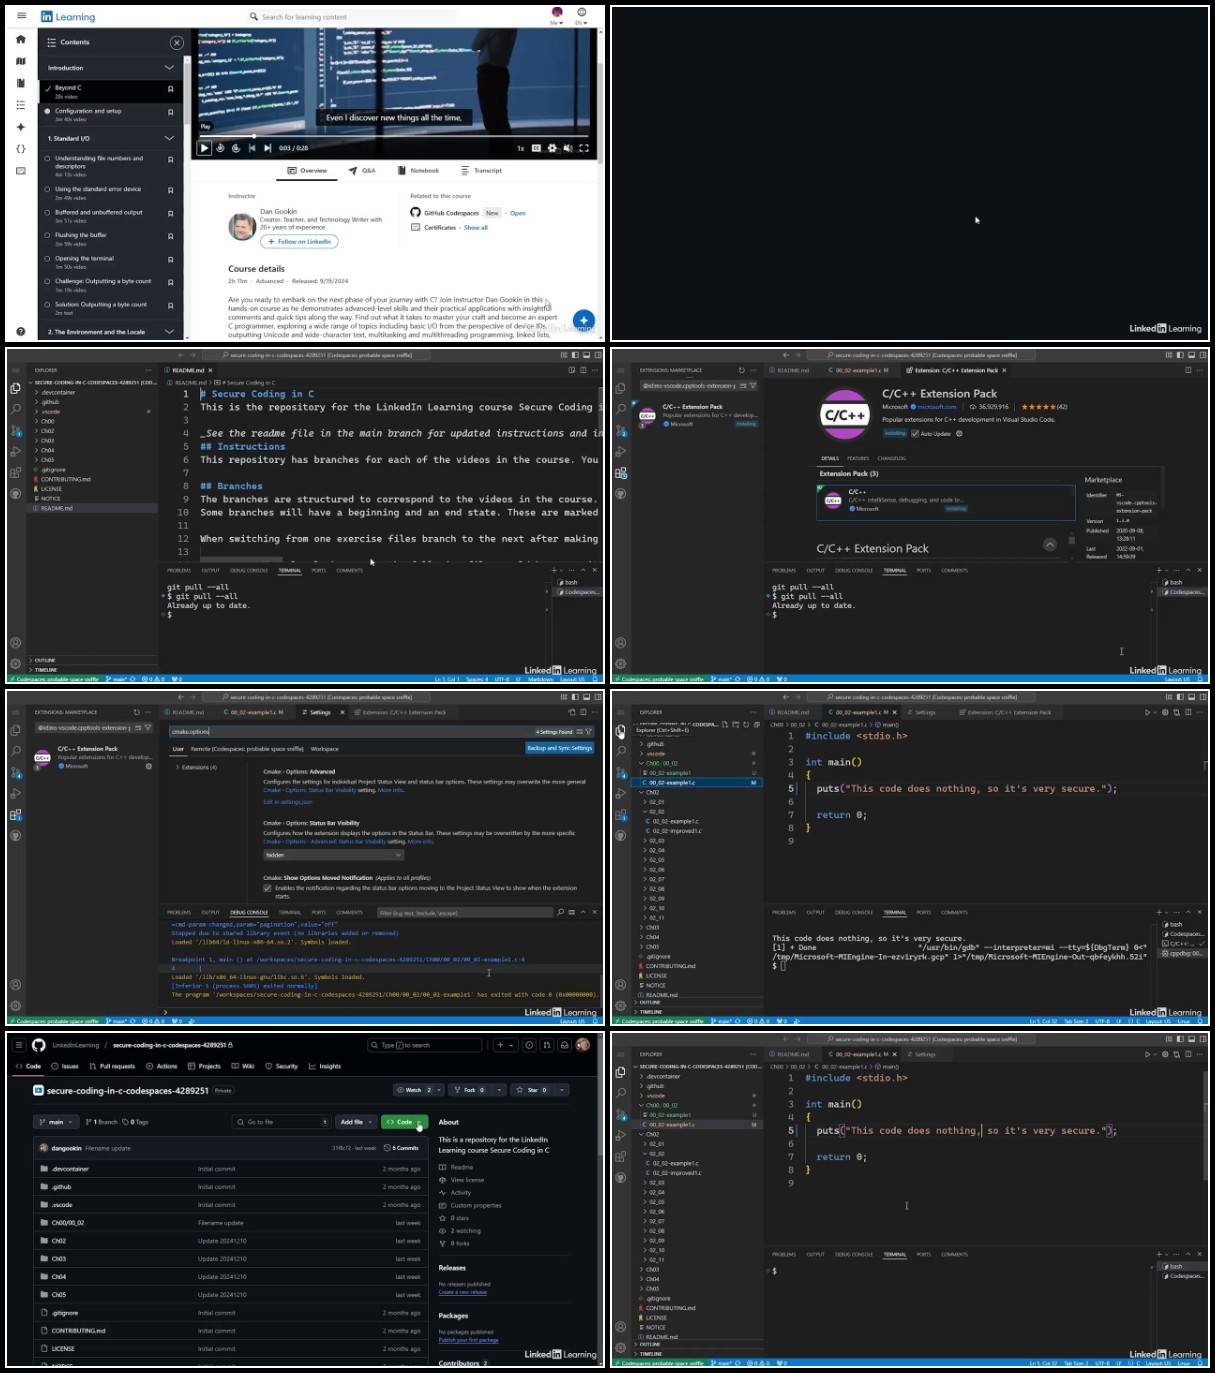The image size is (1215, 1373).
Task: Click 'Show all' beside Certificates
Action: coord(476,228)
